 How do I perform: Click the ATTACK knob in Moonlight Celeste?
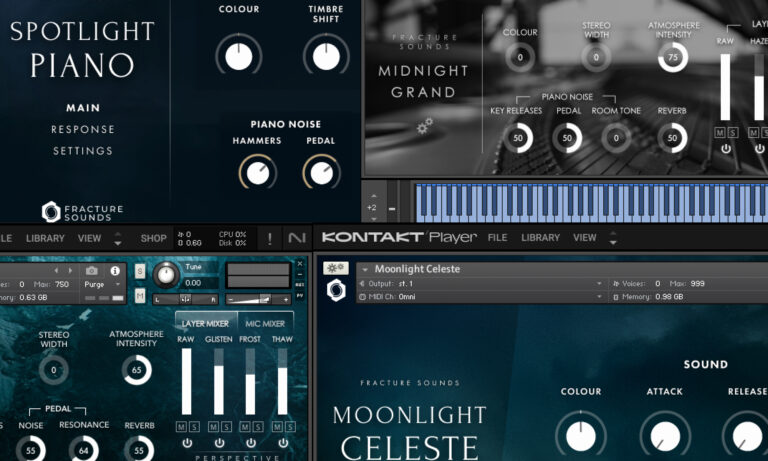tap(665, 435)
